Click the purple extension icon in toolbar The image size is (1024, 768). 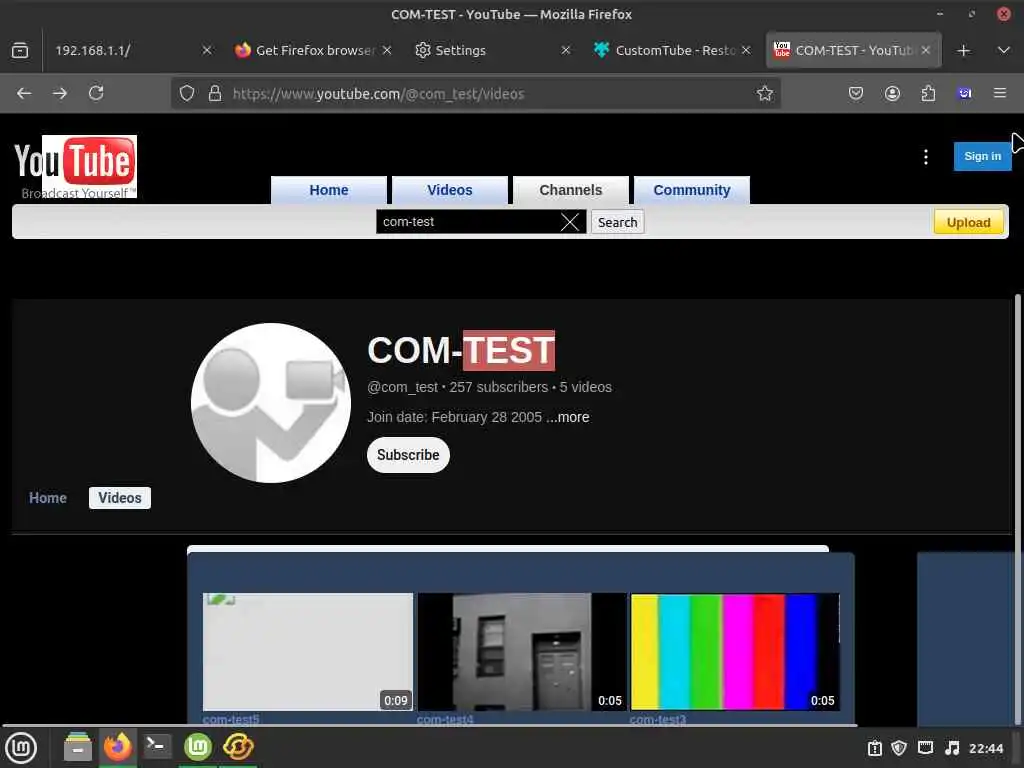pos(965,93)
